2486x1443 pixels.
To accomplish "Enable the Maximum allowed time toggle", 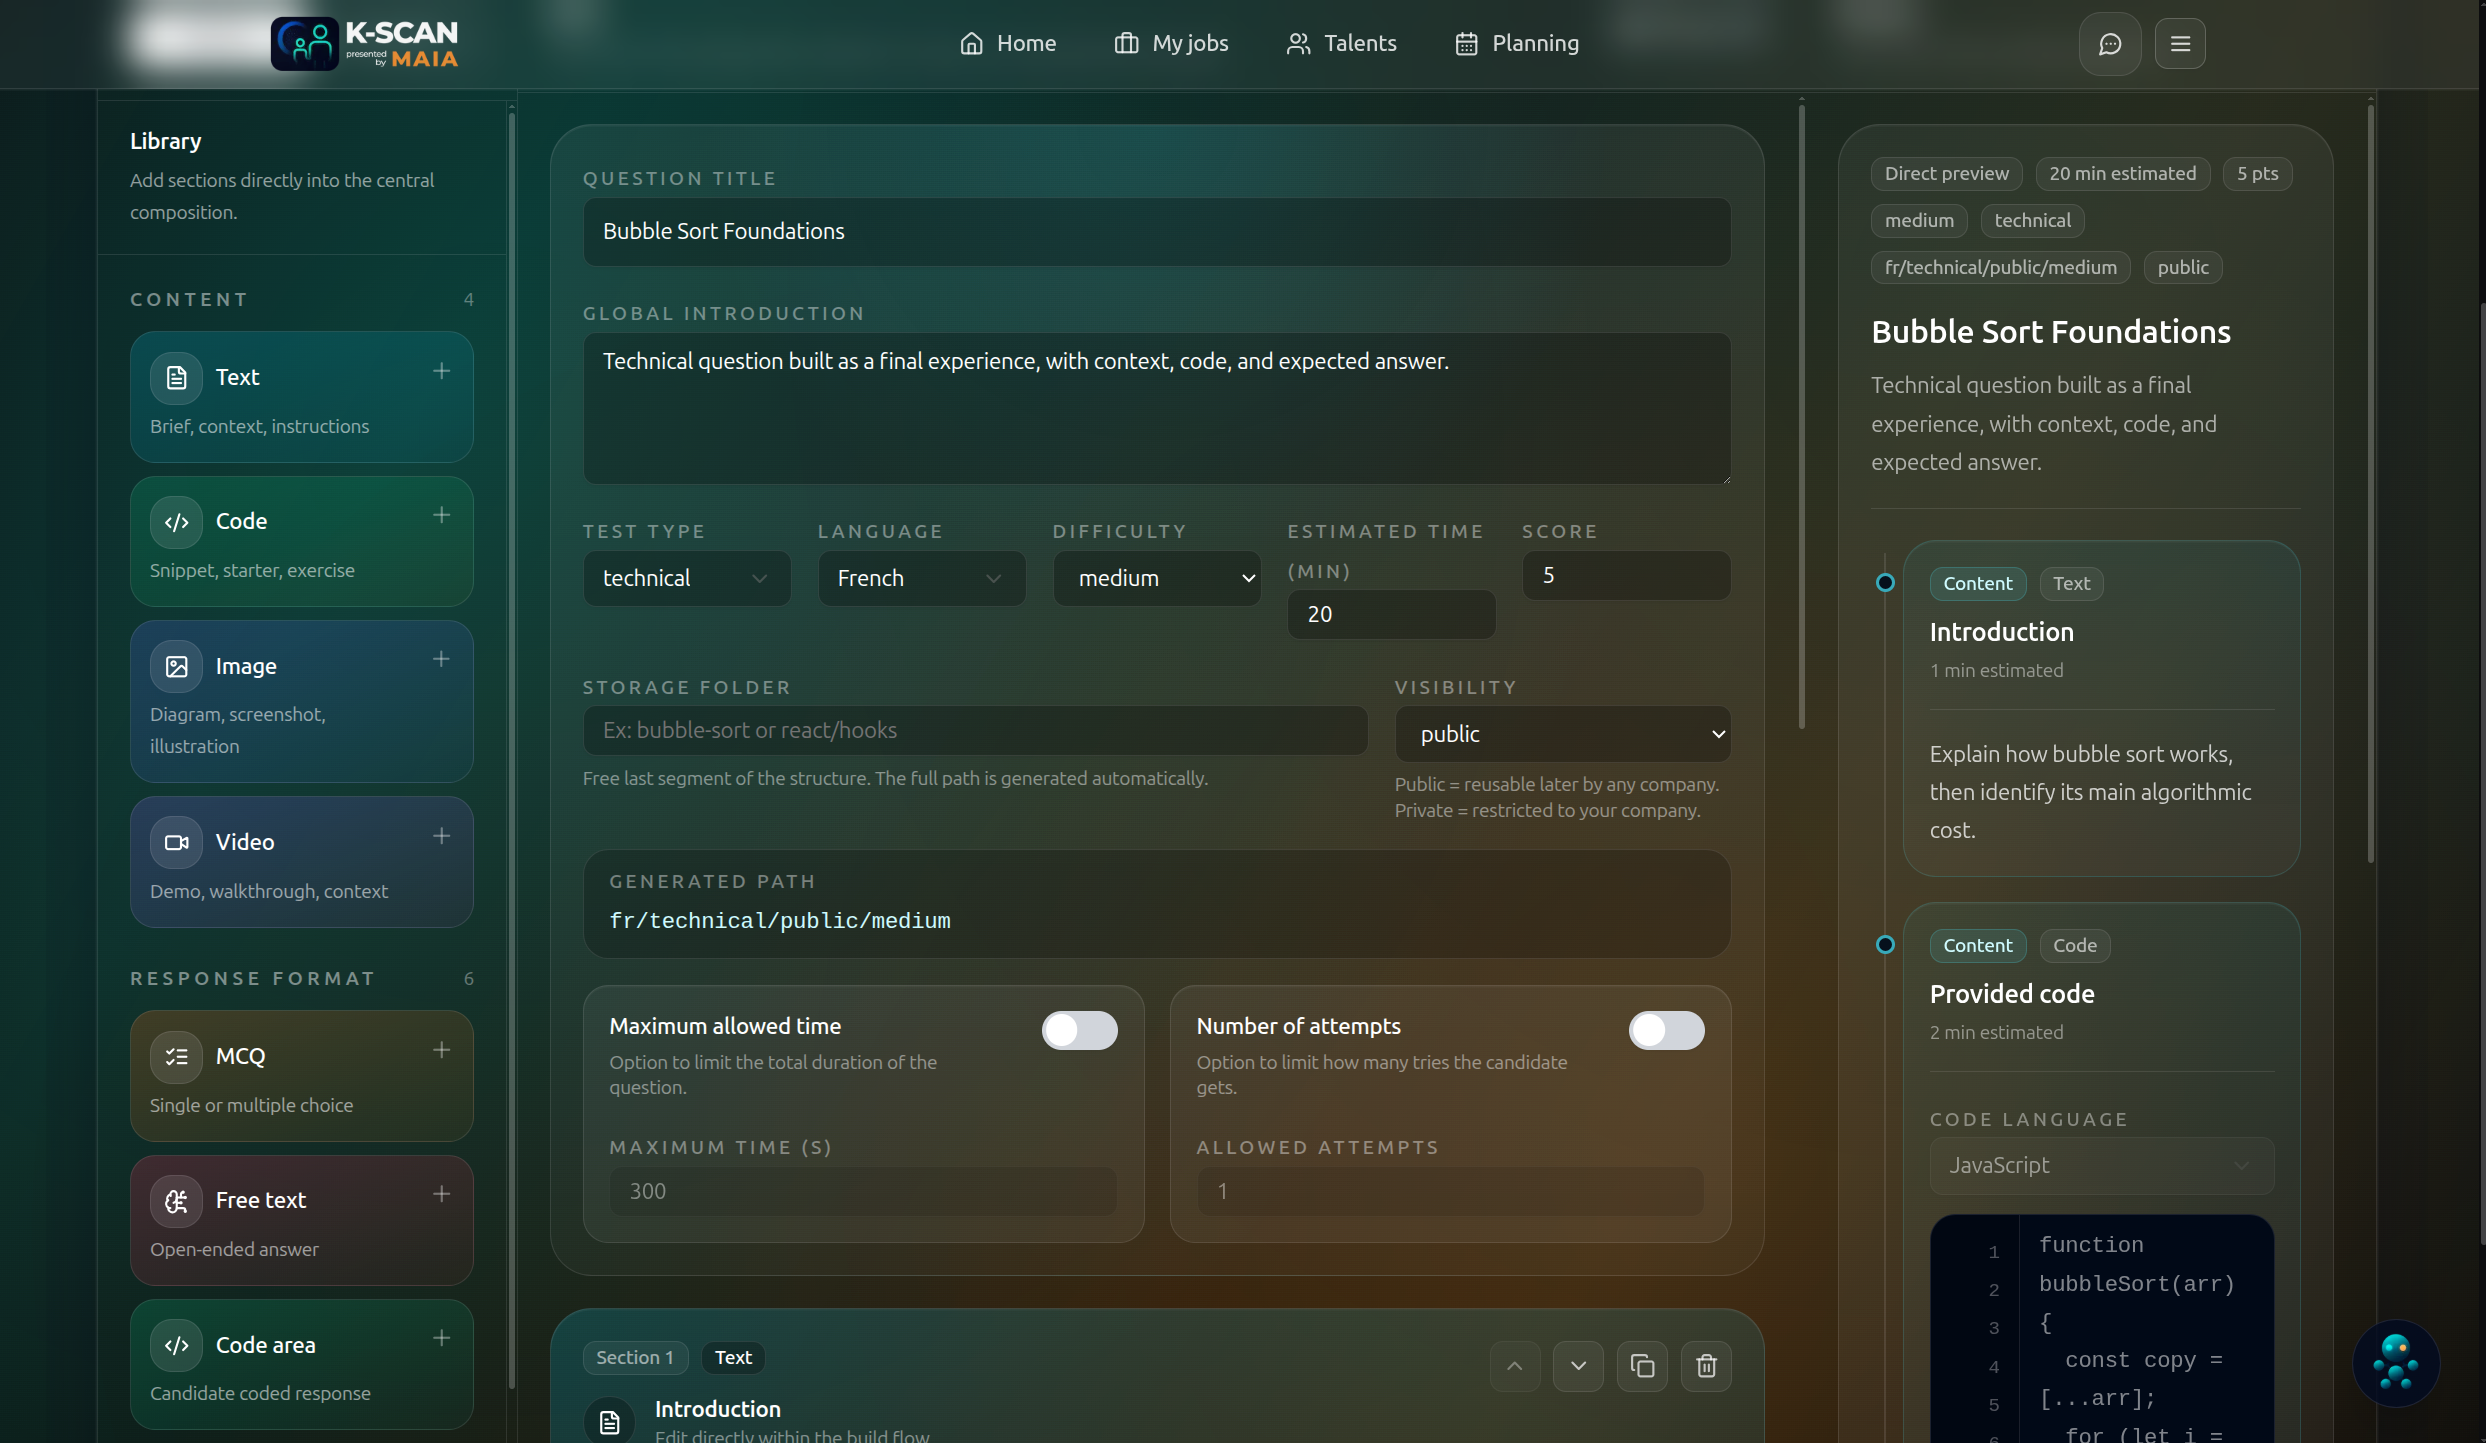I will 1079,1030.
